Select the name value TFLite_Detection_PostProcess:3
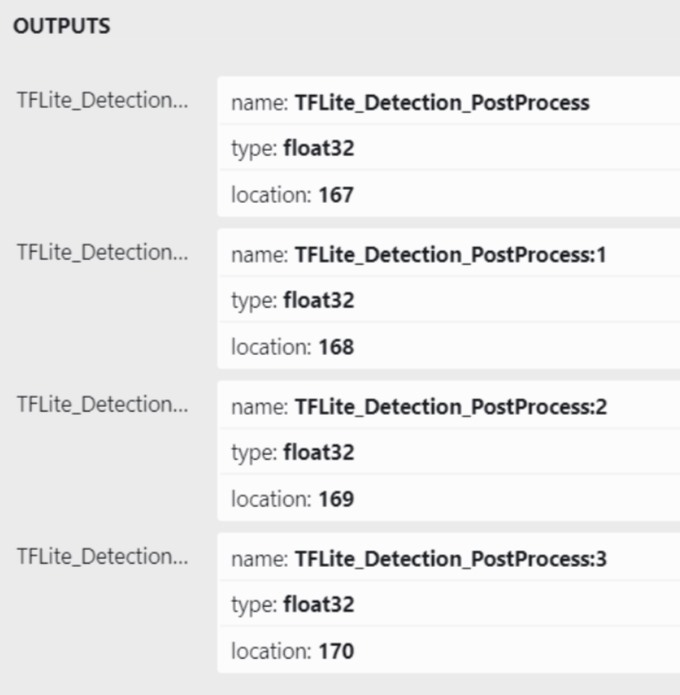 tap(451, 559)
